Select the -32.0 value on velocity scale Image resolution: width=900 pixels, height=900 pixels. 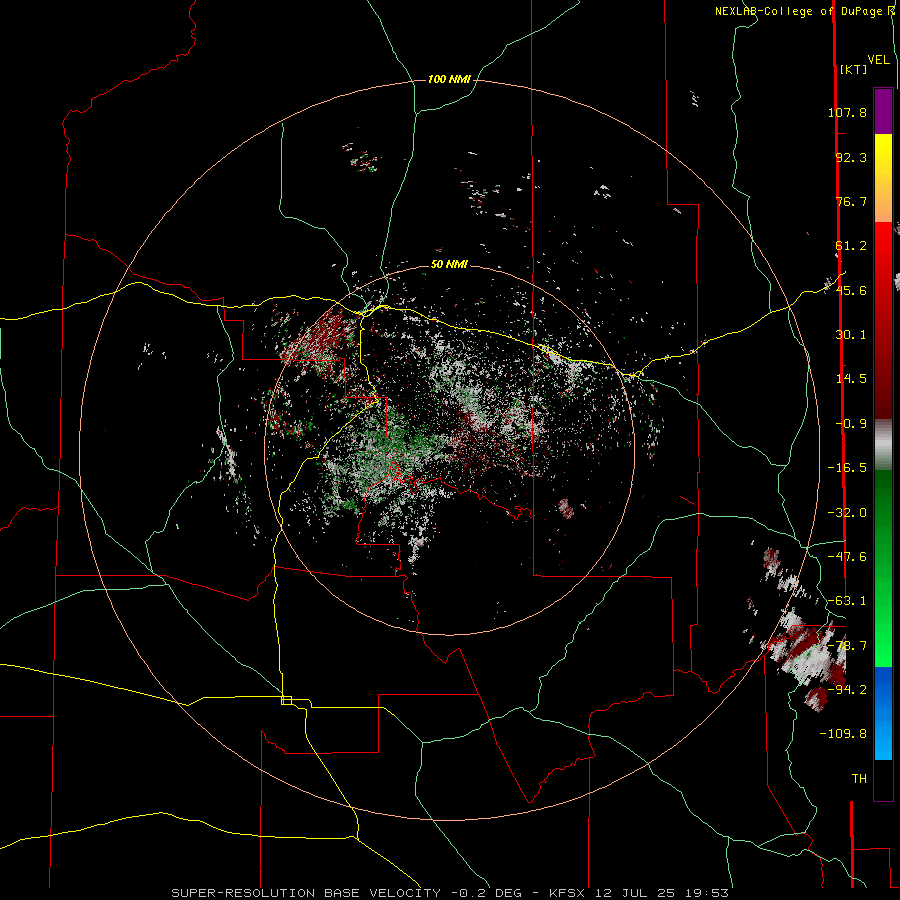coord(847,513)
